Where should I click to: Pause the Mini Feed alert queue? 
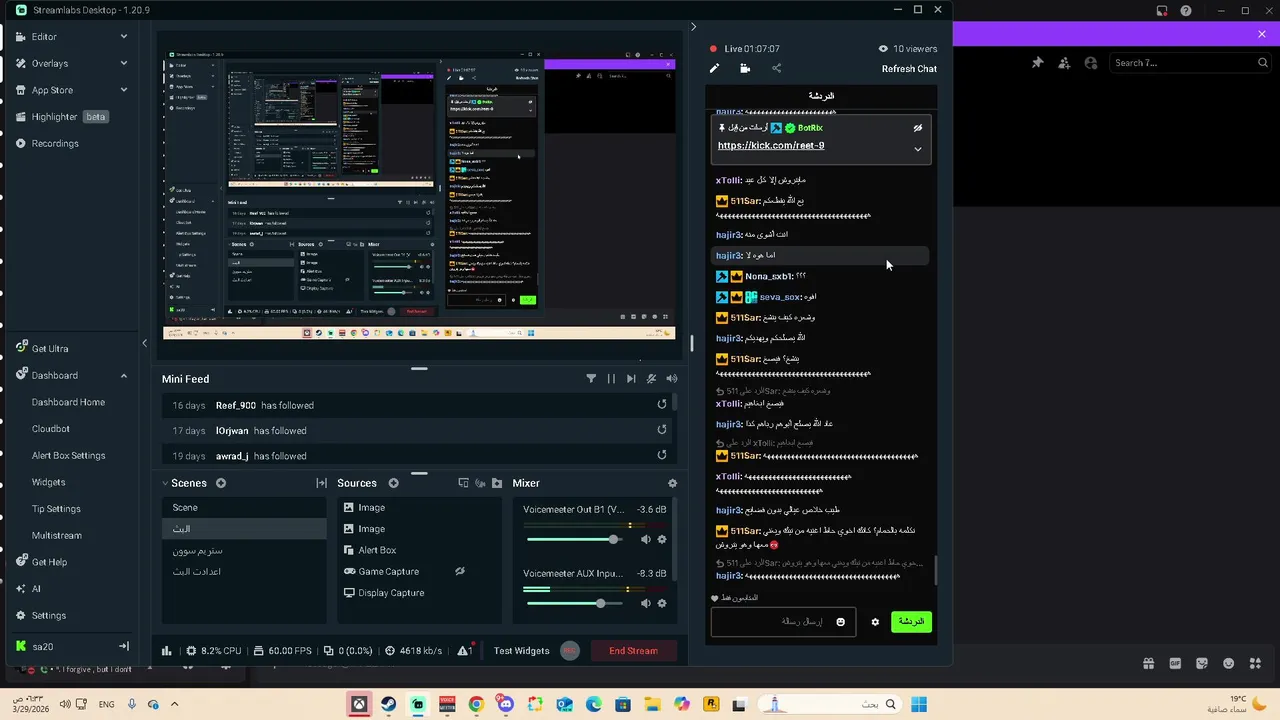[x=611, y=378]
